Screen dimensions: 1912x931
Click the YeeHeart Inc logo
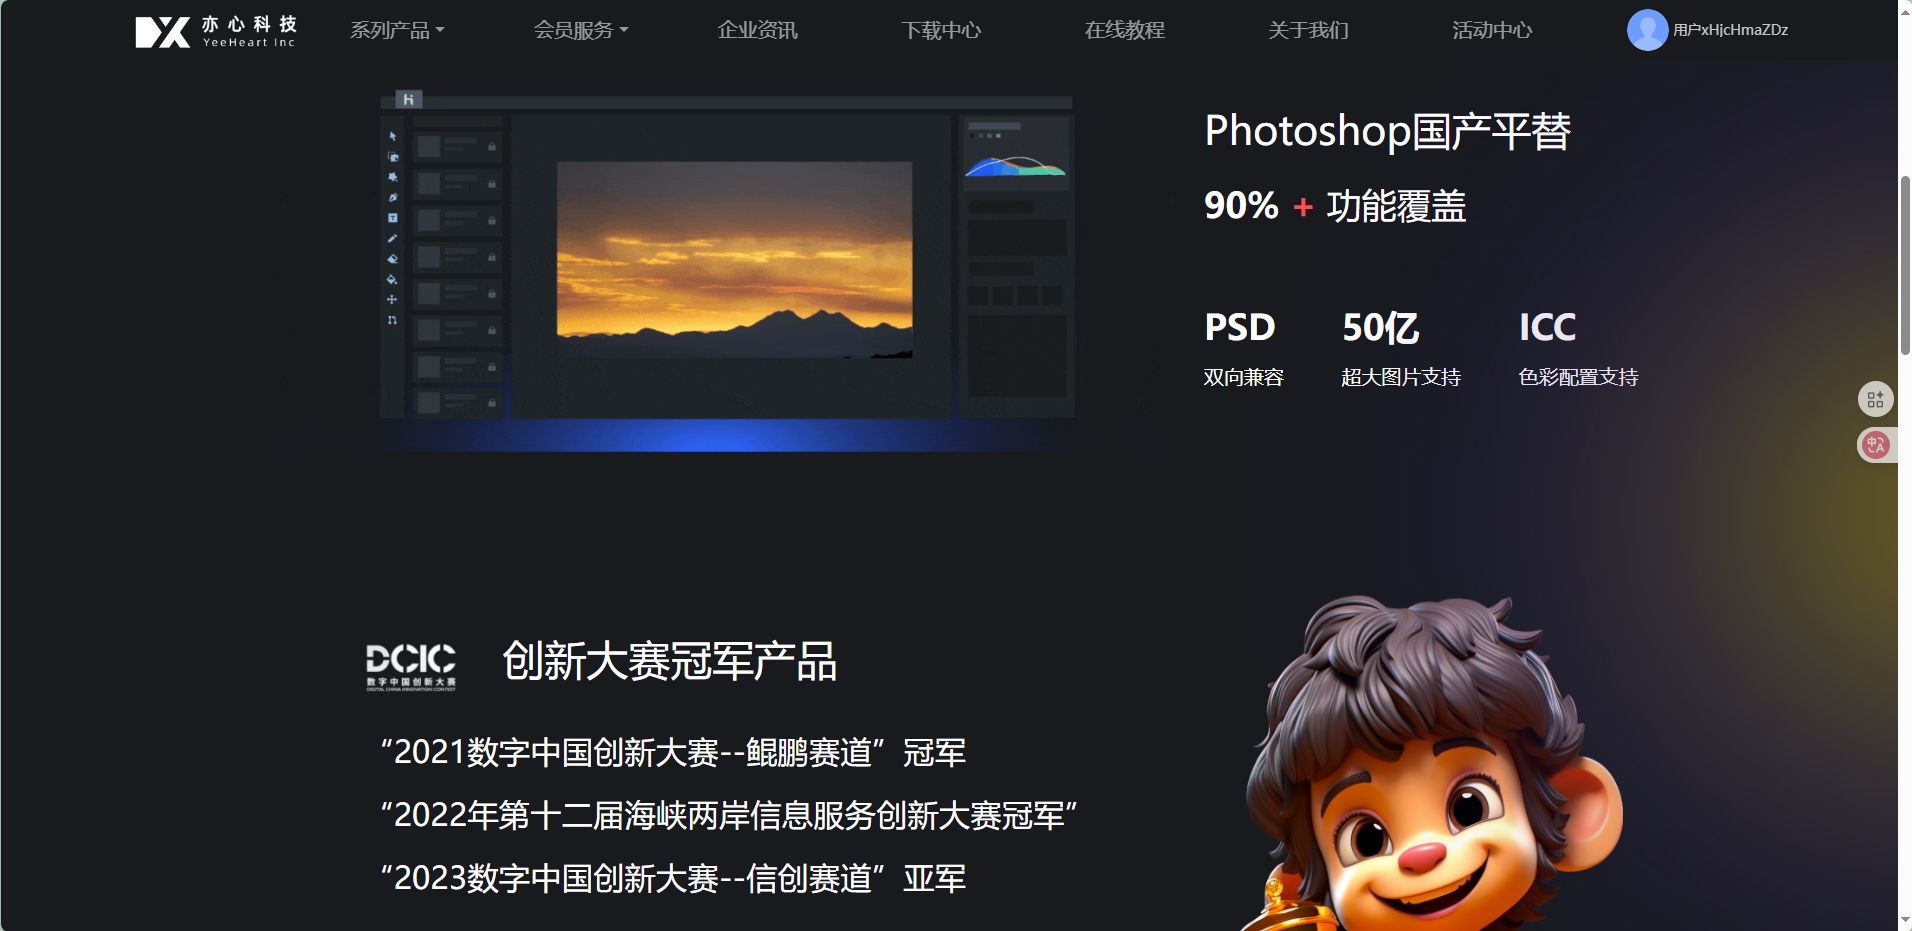point(216,31)
